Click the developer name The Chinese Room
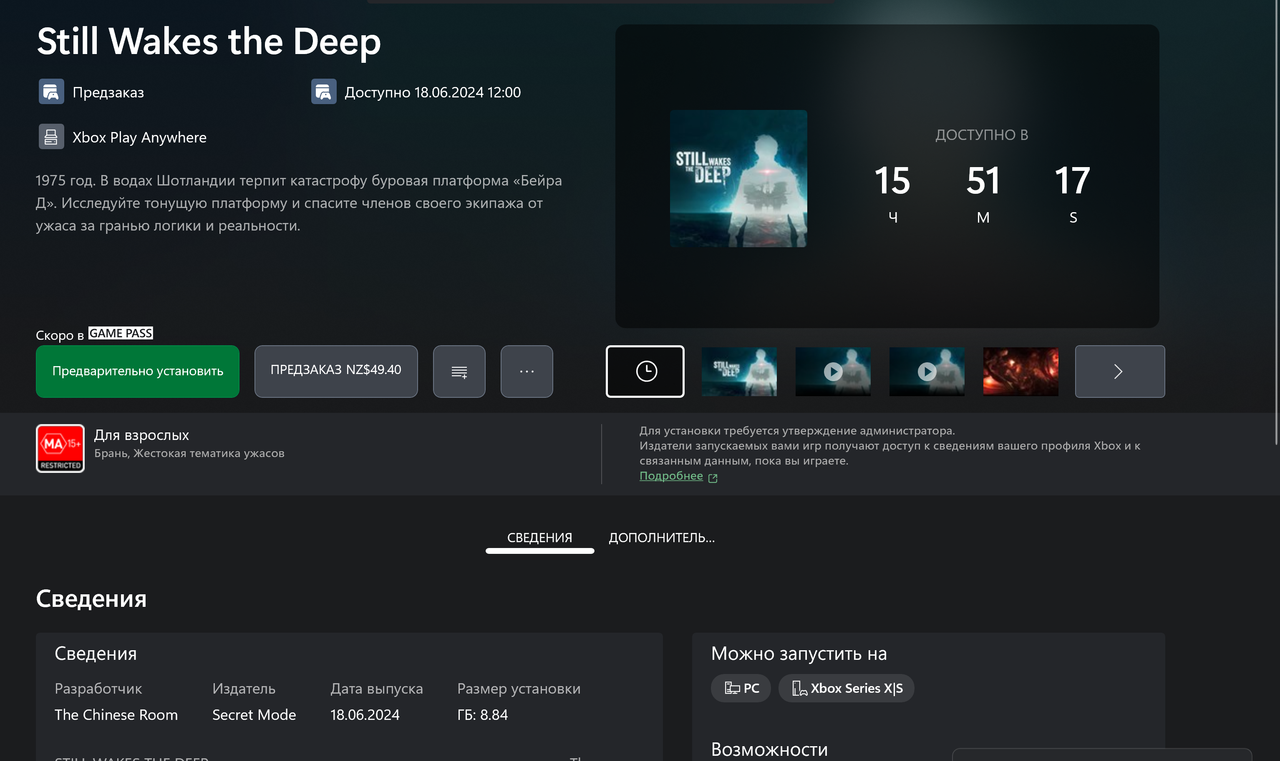 (x=116, y=715)
